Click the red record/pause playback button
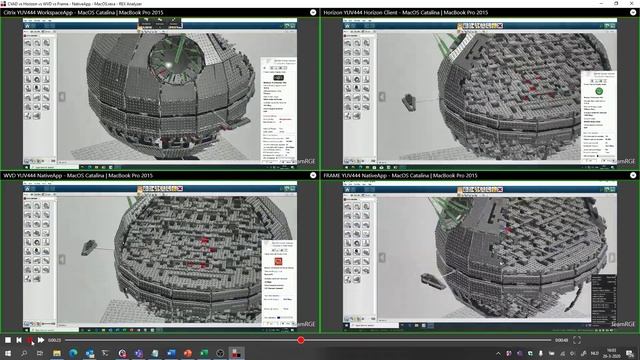 coord(30,340)
